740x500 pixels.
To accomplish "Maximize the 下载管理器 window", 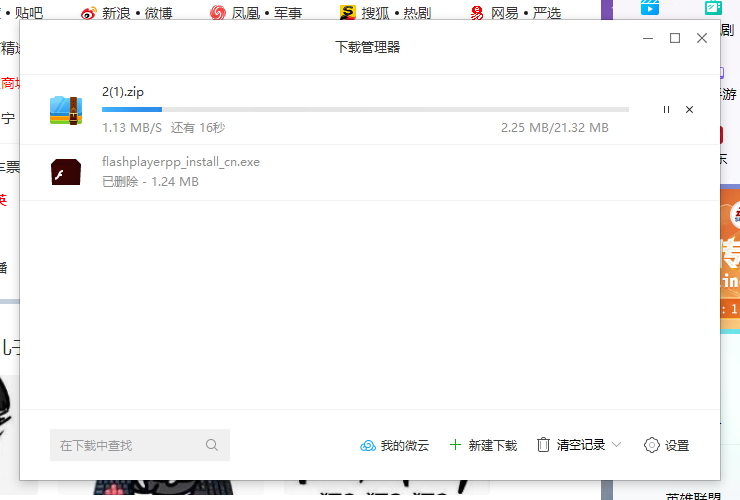I will (675, 38).
